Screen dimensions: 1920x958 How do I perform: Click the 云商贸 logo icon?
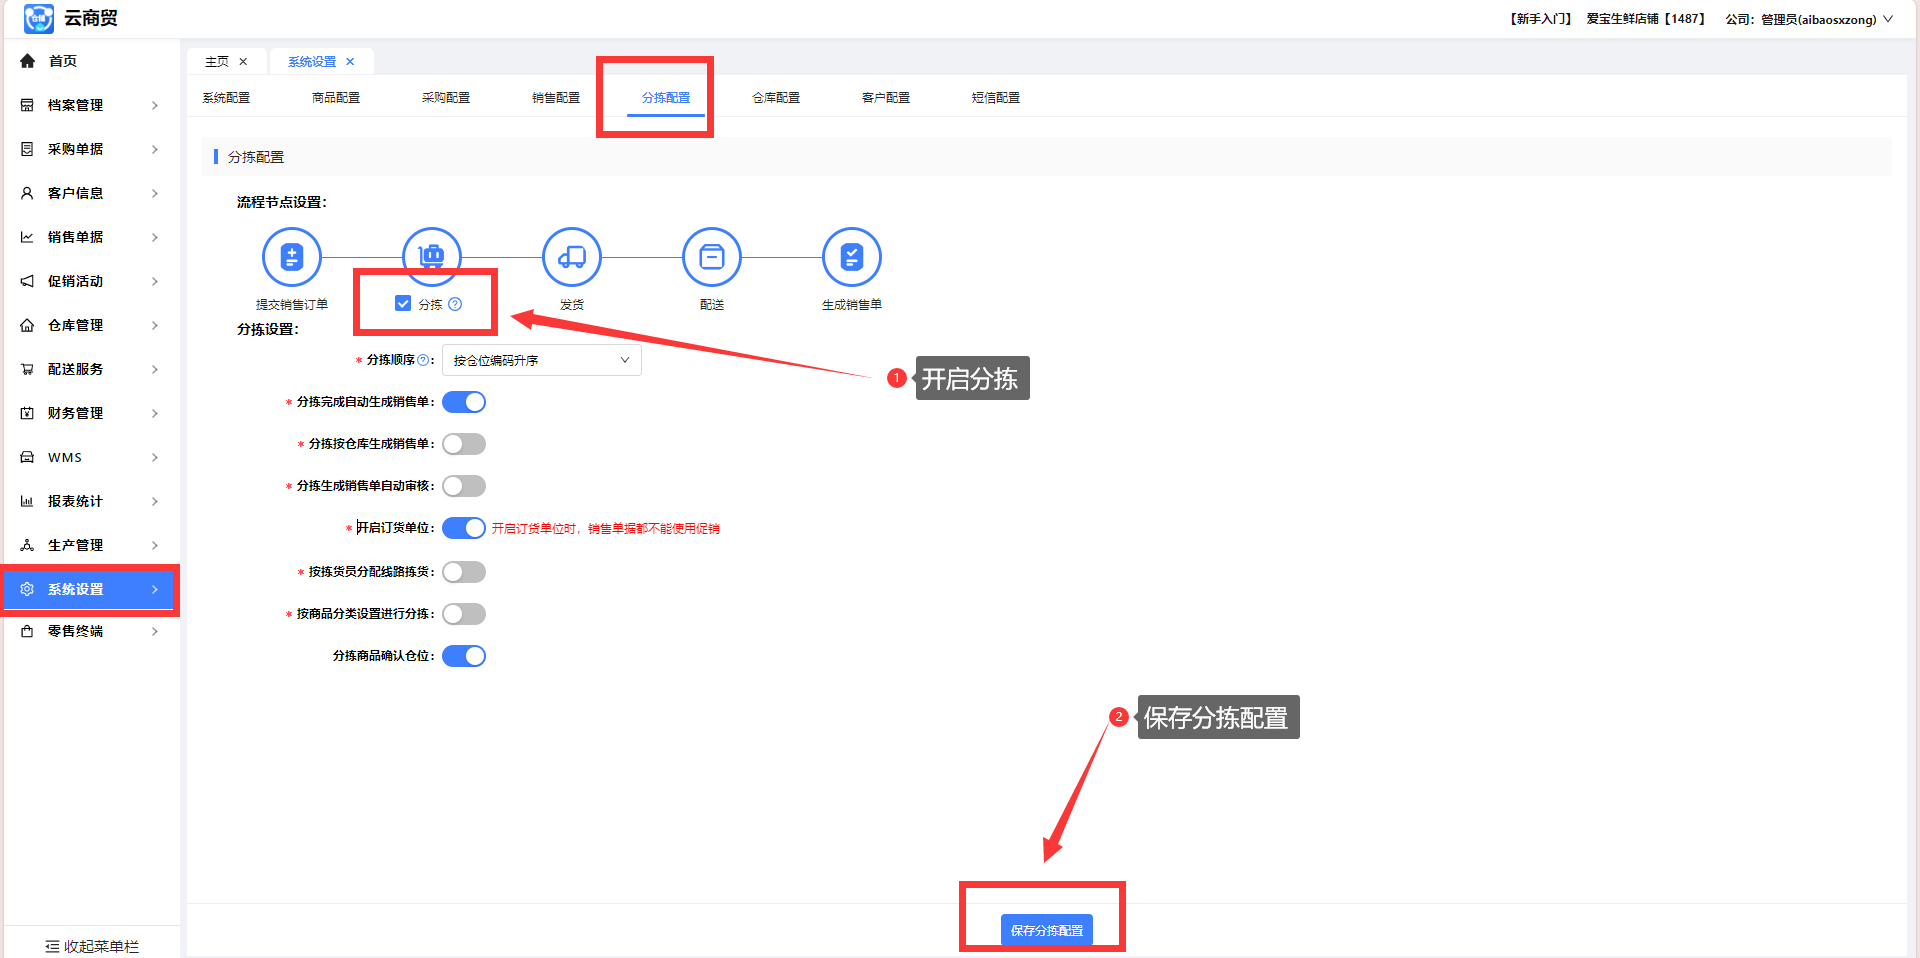pyautogui.click(x=38, y=18)
